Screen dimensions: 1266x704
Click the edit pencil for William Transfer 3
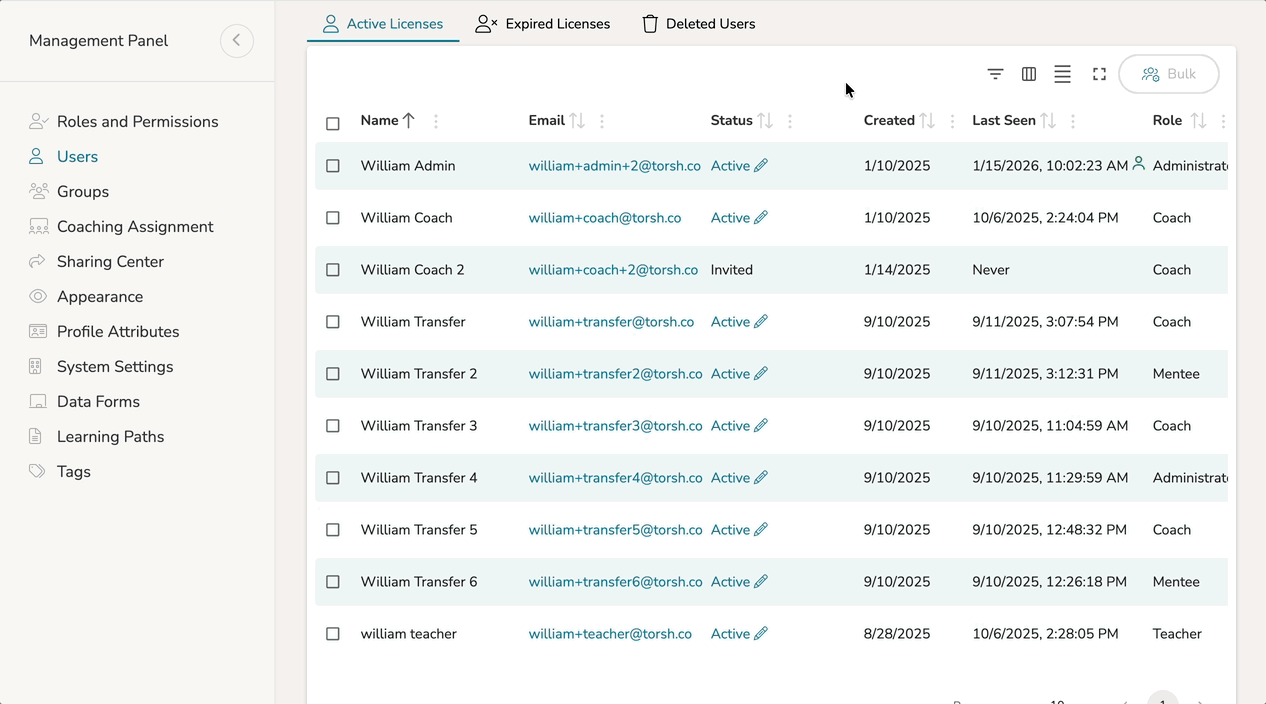(x=761, y=426)
